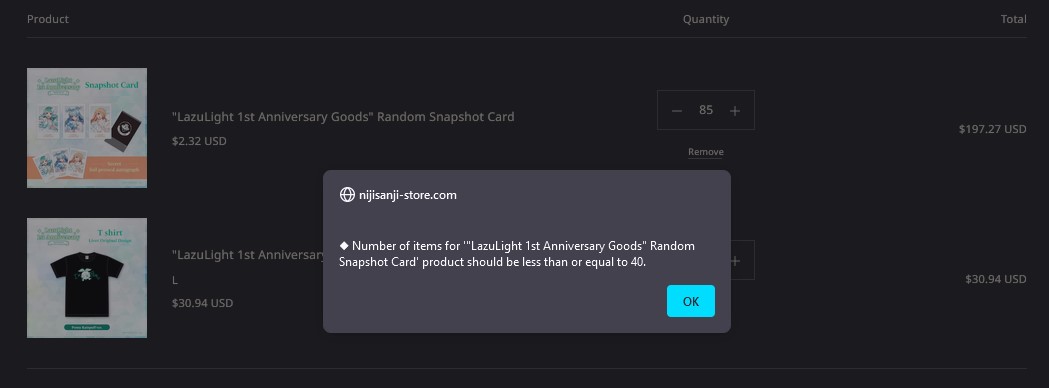Click the L size label under T-shirt
Screen dimensions: 1049x388
[x=175, y=280]
